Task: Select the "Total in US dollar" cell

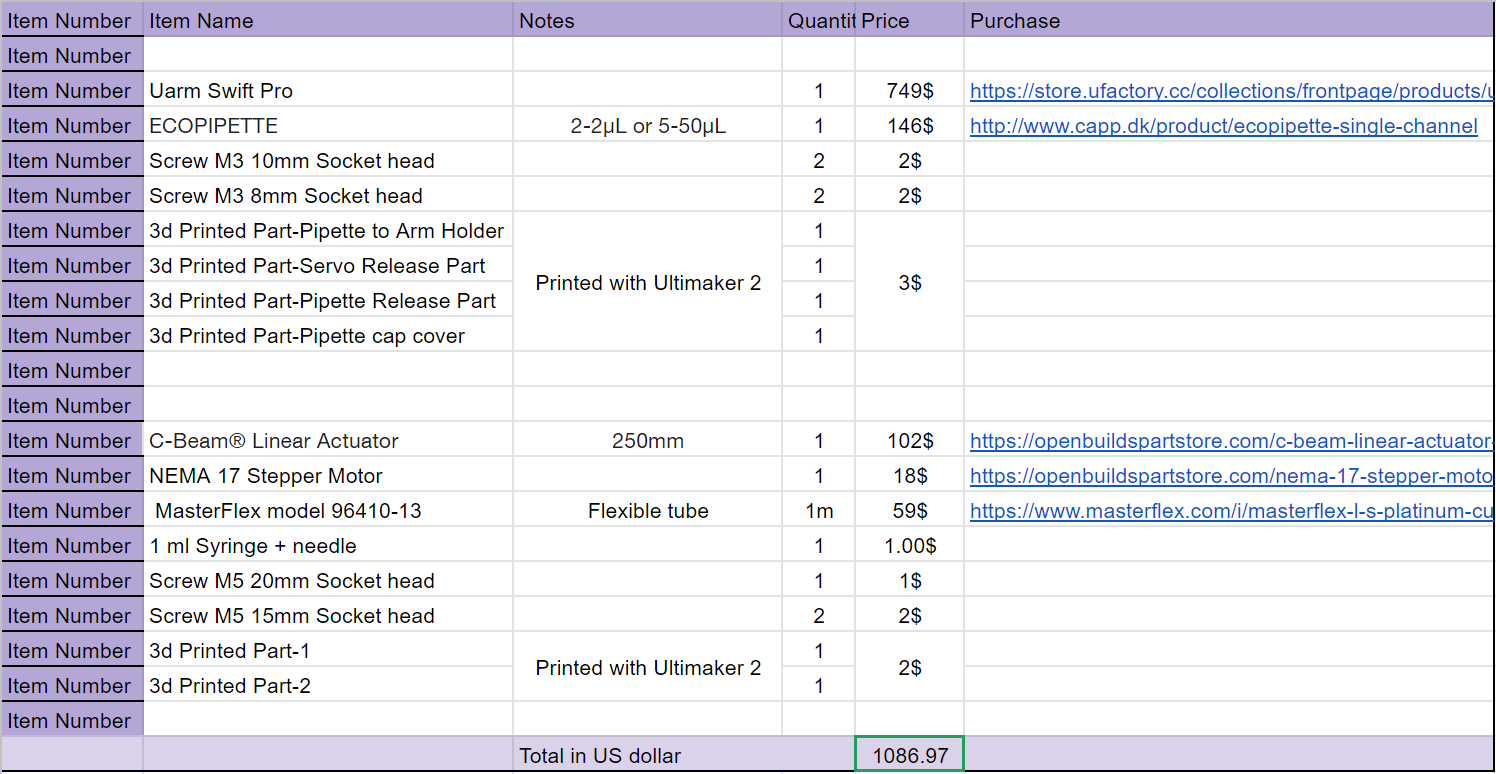Action: coord(647,756)
